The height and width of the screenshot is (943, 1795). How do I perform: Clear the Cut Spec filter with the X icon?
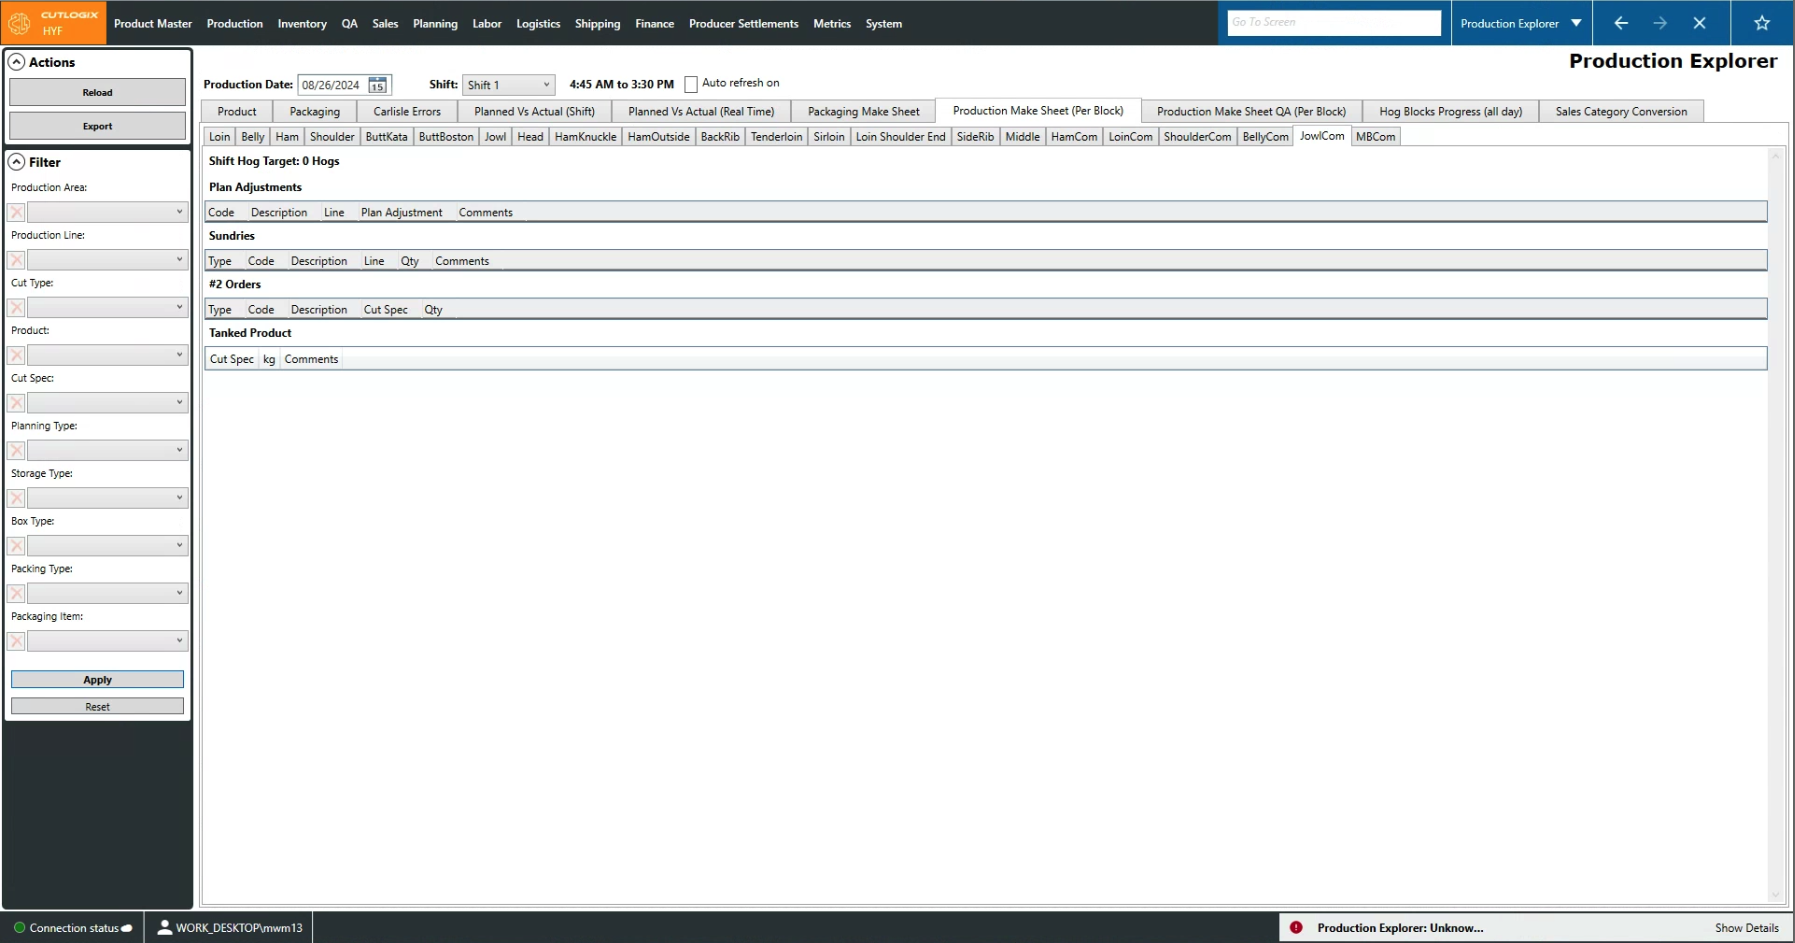tap(15, 402)
